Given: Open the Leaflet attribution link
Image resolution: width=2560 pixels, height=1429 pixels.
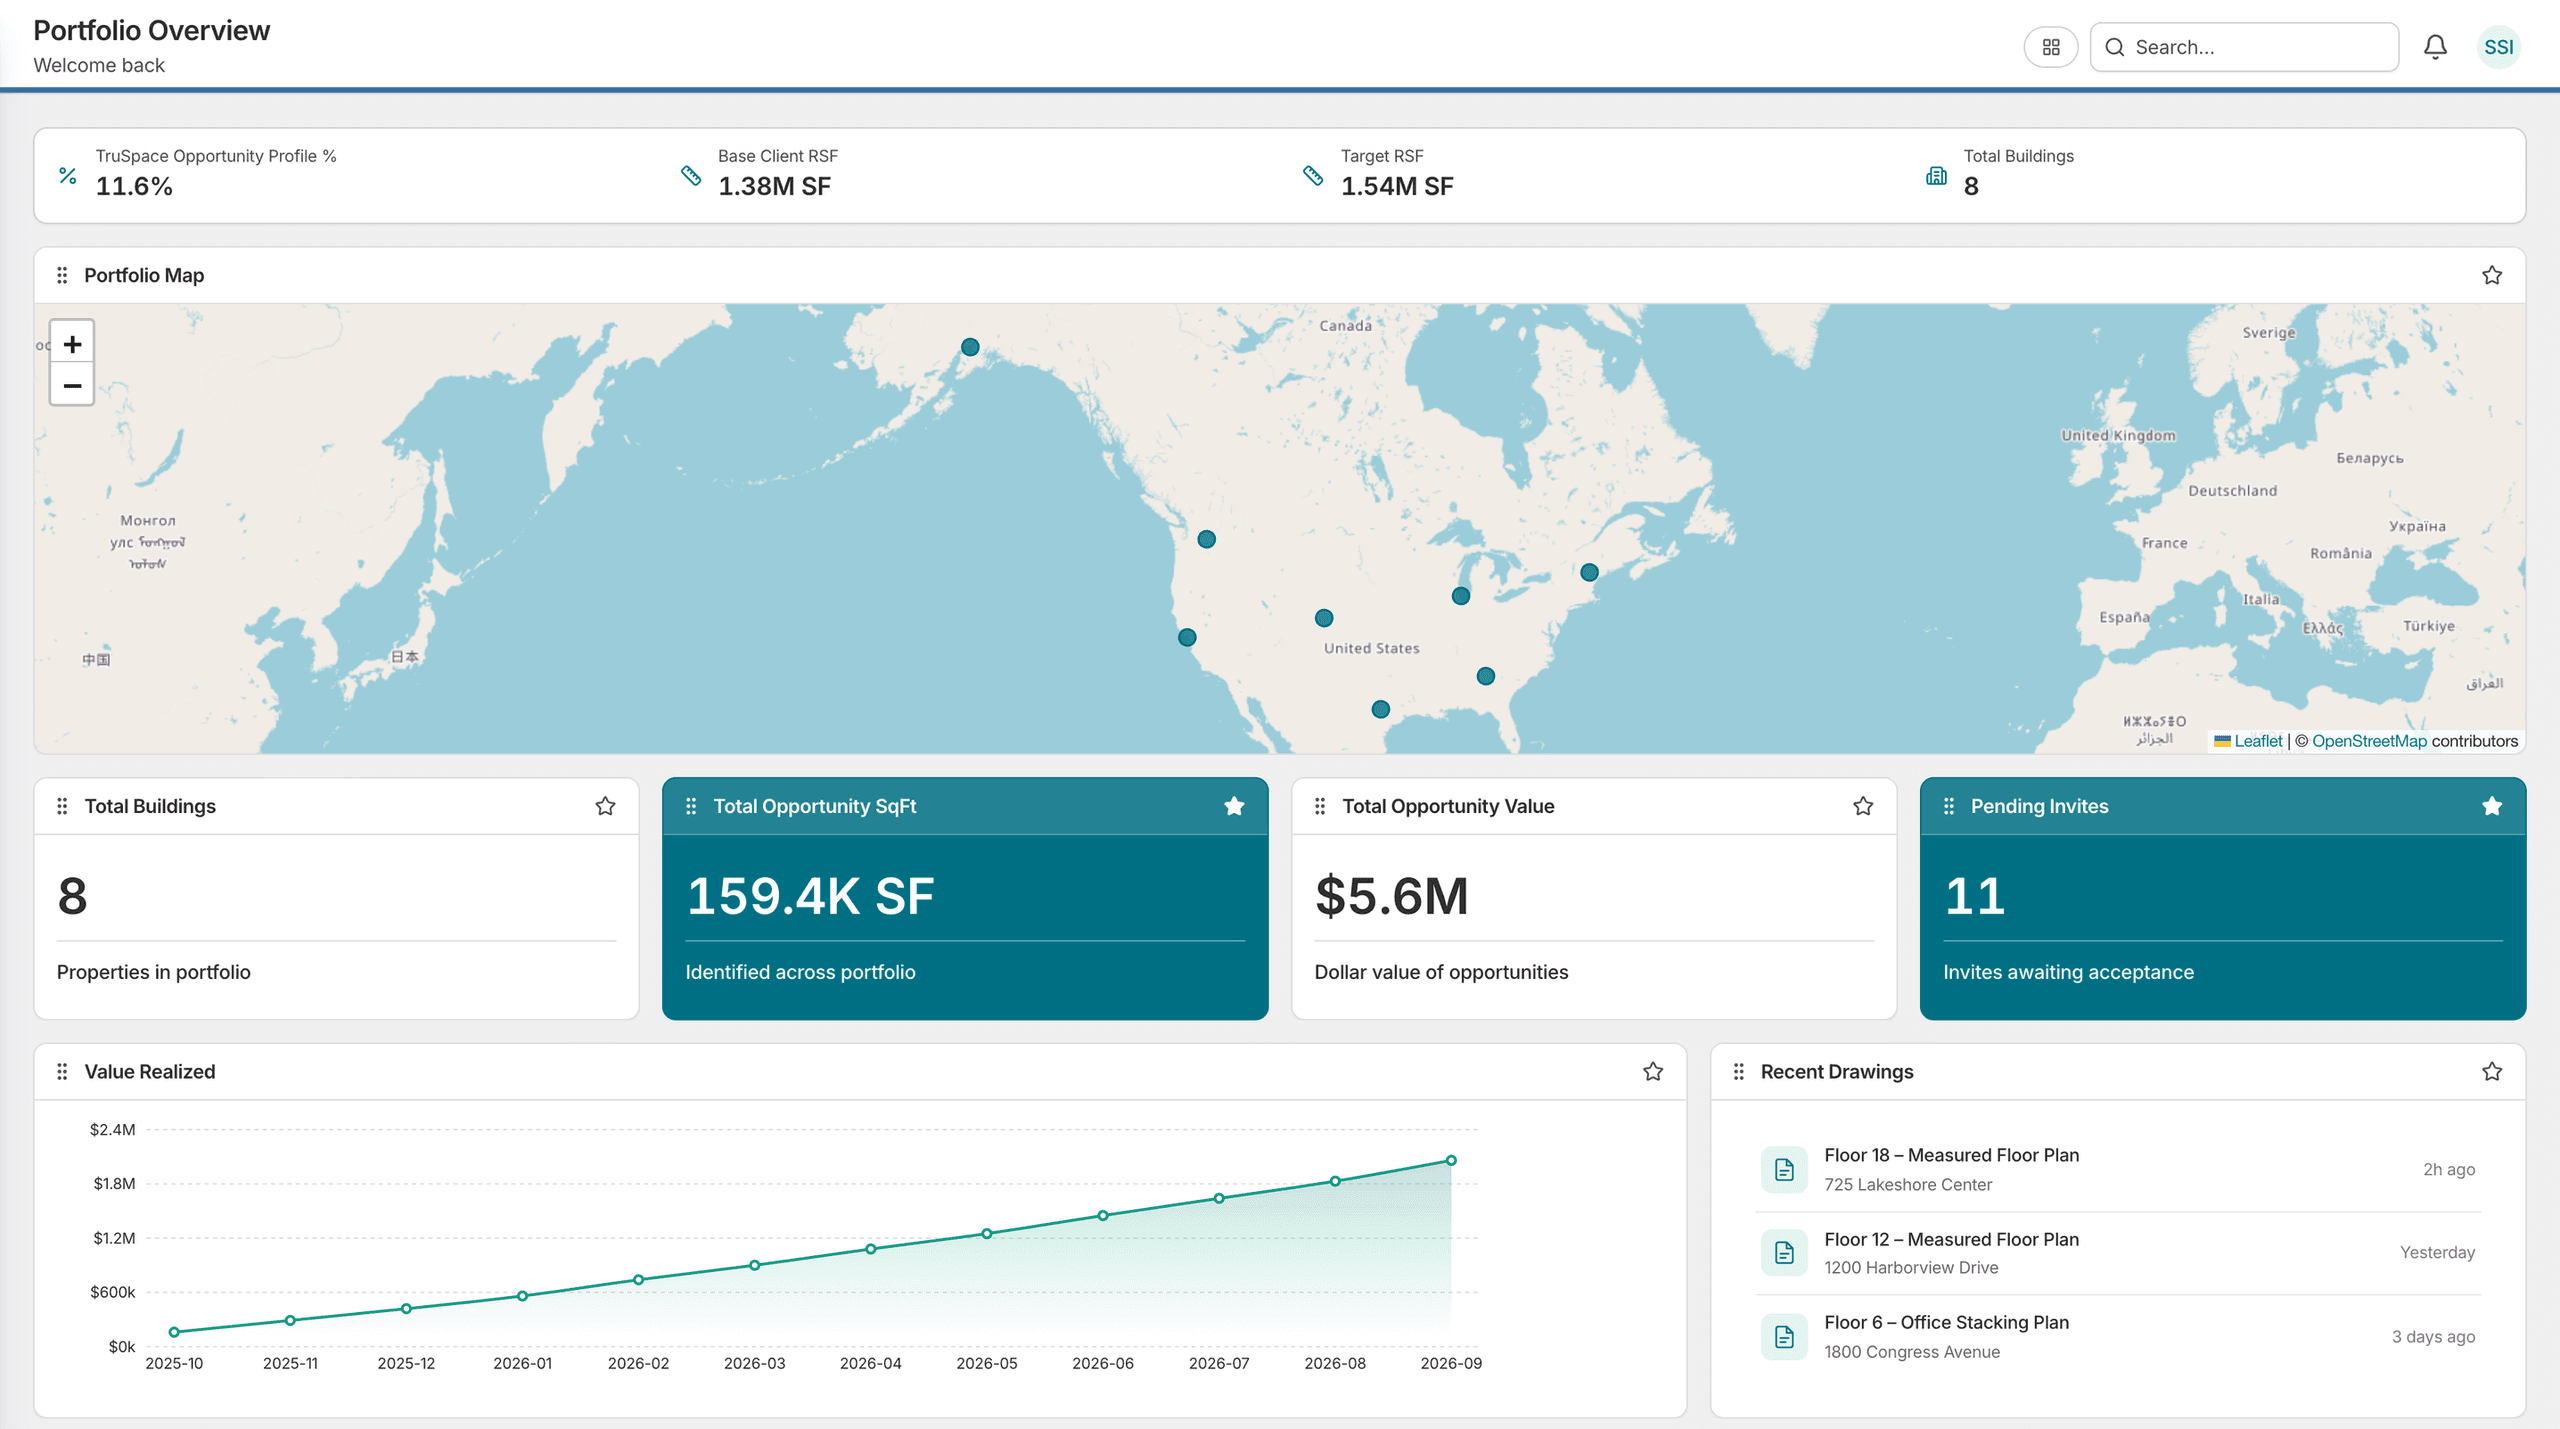Looking at the screenshot, I should pos(2258,741).
